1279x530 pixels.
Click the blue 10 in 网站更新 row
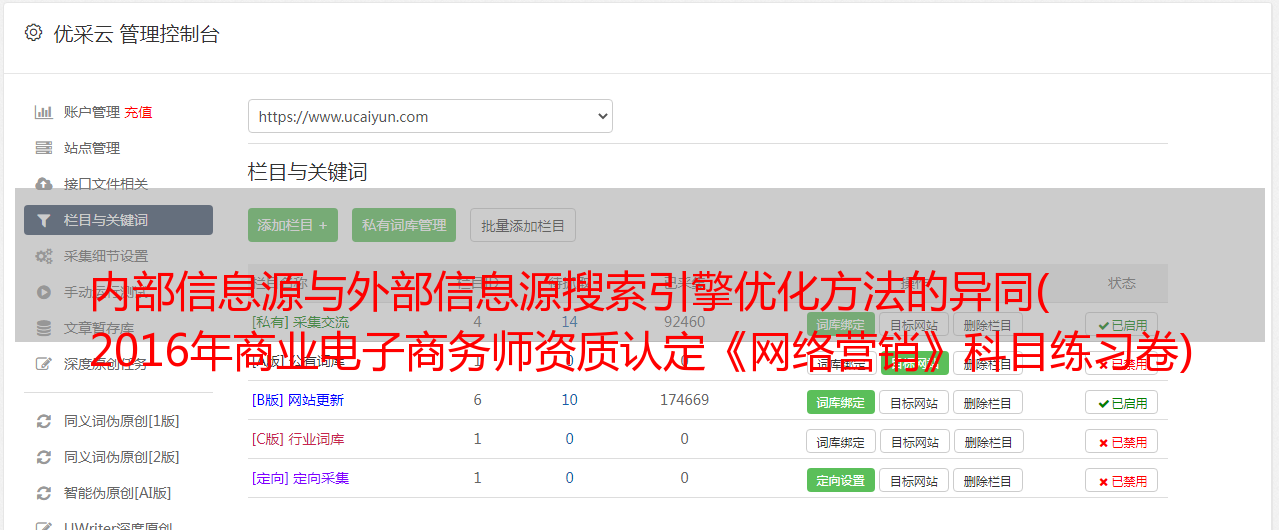[569, 400]
